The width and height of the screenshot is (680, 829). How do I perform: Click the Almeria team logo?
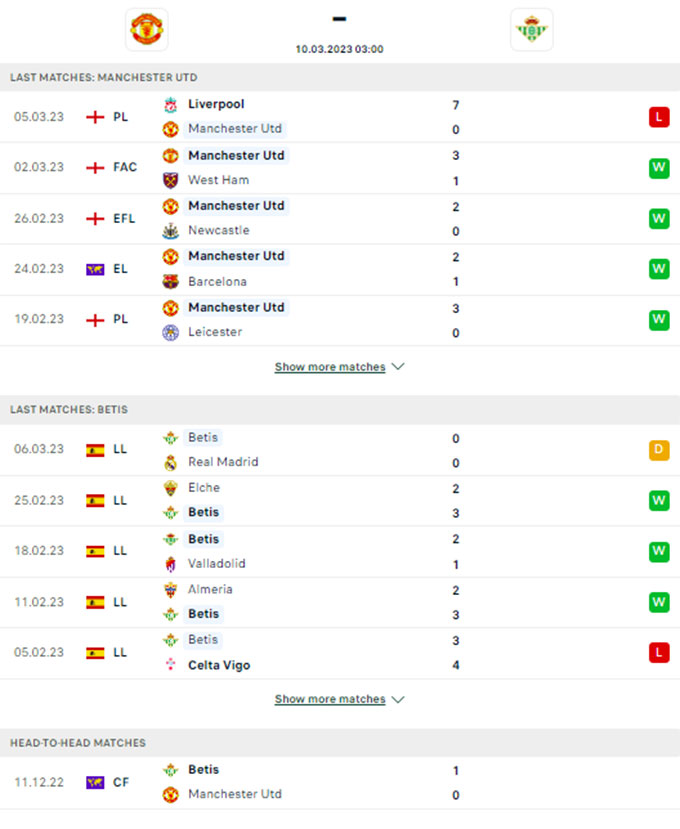[x=171, y=590]
